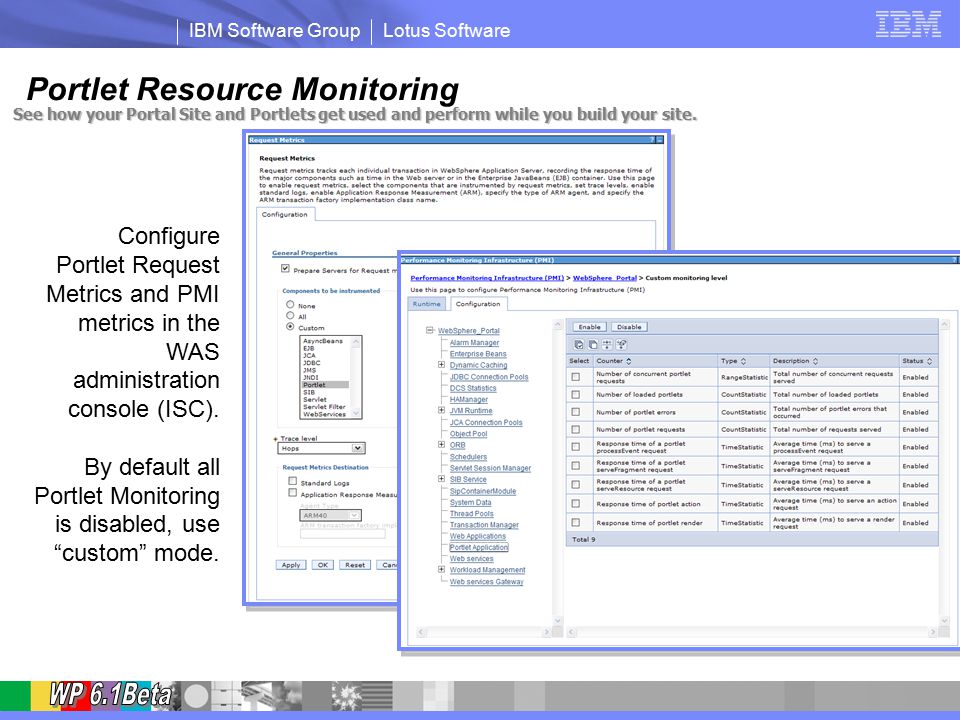Click the vertical scrollbar beside the PMI tree
The height and width of the screenshot is (720, 960).
[557, 472]
